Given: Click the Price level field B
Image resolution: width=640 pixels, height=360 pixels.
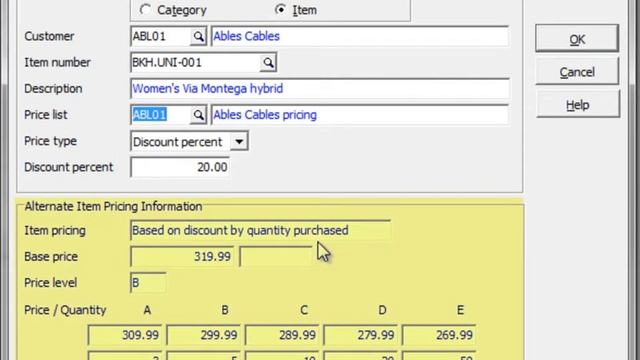Looking at the screenshot, I should (148, 282).
